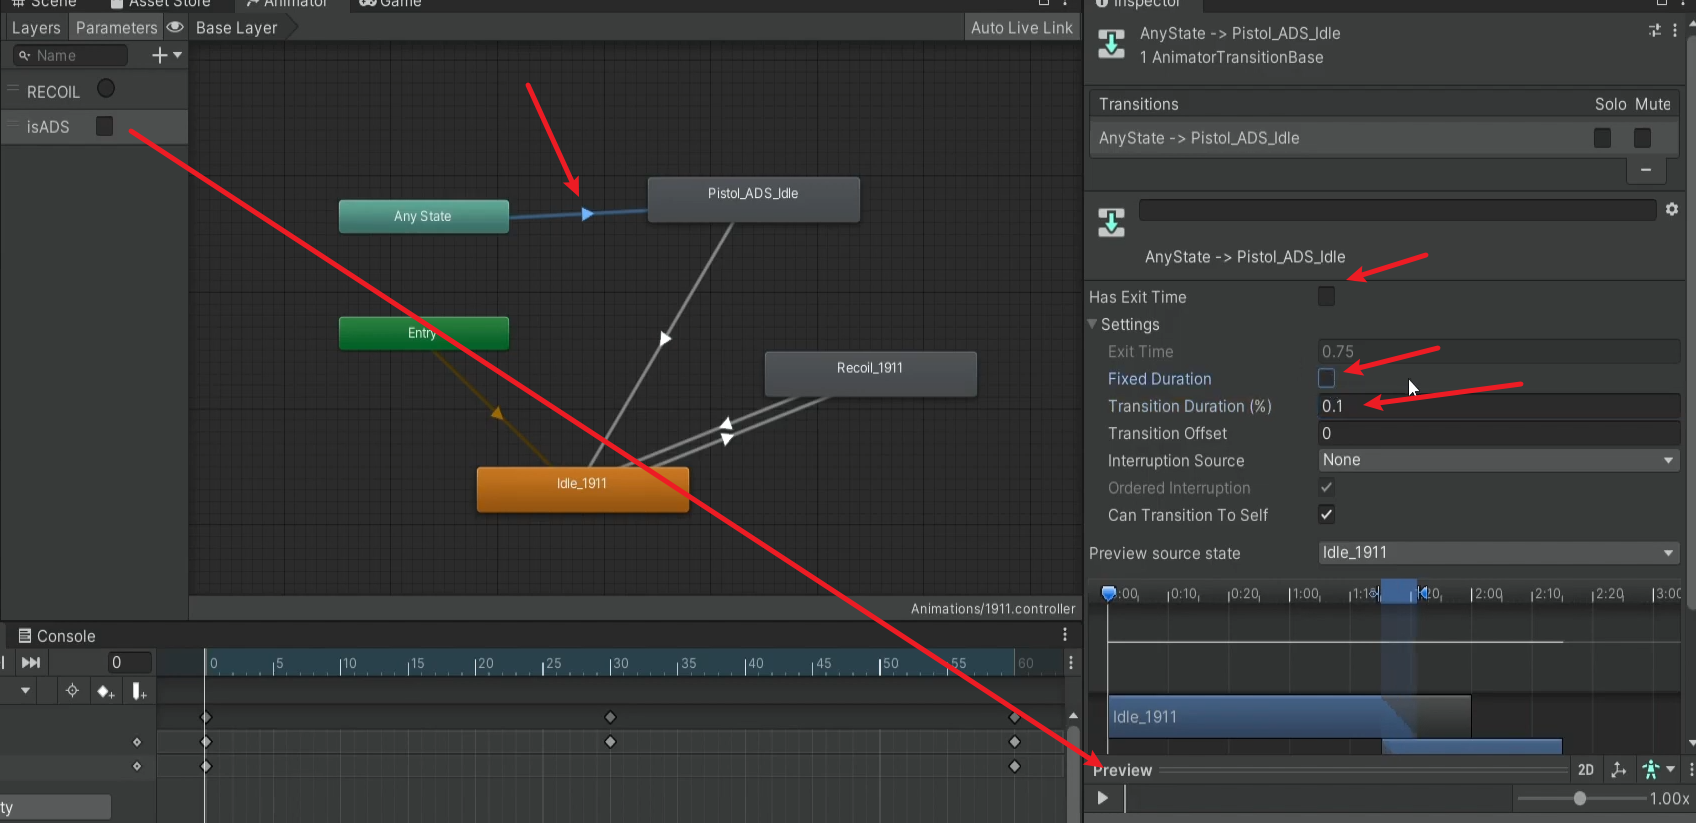The image size is (1696, 823).
Task: Select the Idle_1911 state node
Action: [583, 489]
